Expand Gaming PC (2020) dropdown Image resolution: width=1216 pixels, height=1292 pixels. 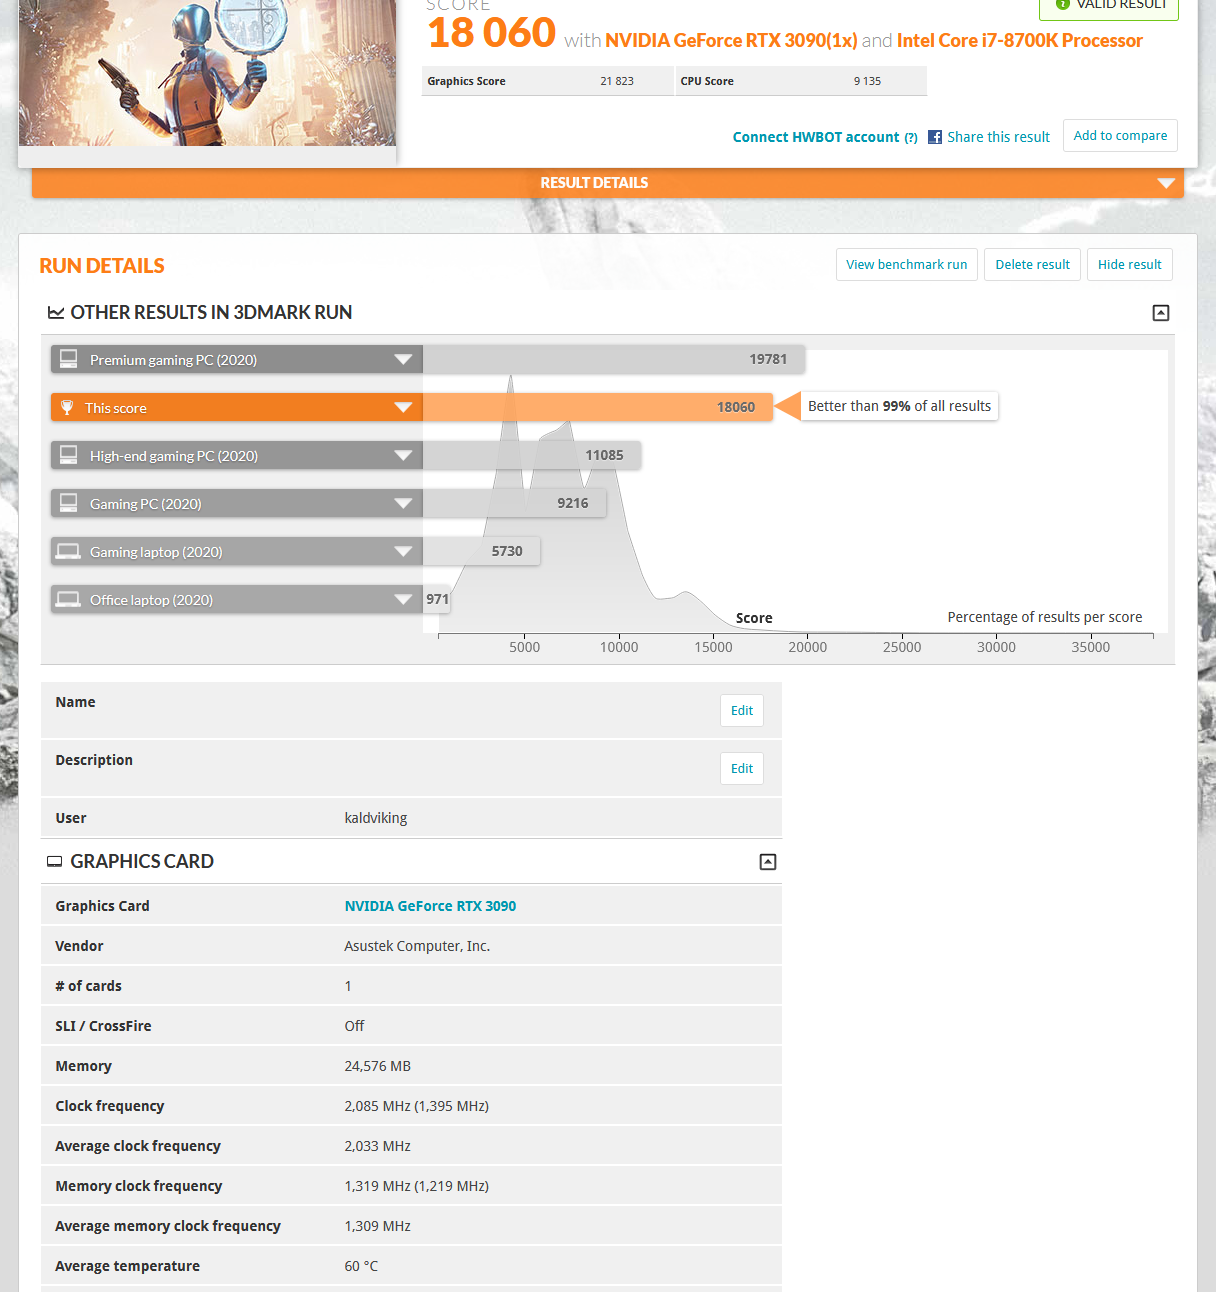tap(403, 504)
